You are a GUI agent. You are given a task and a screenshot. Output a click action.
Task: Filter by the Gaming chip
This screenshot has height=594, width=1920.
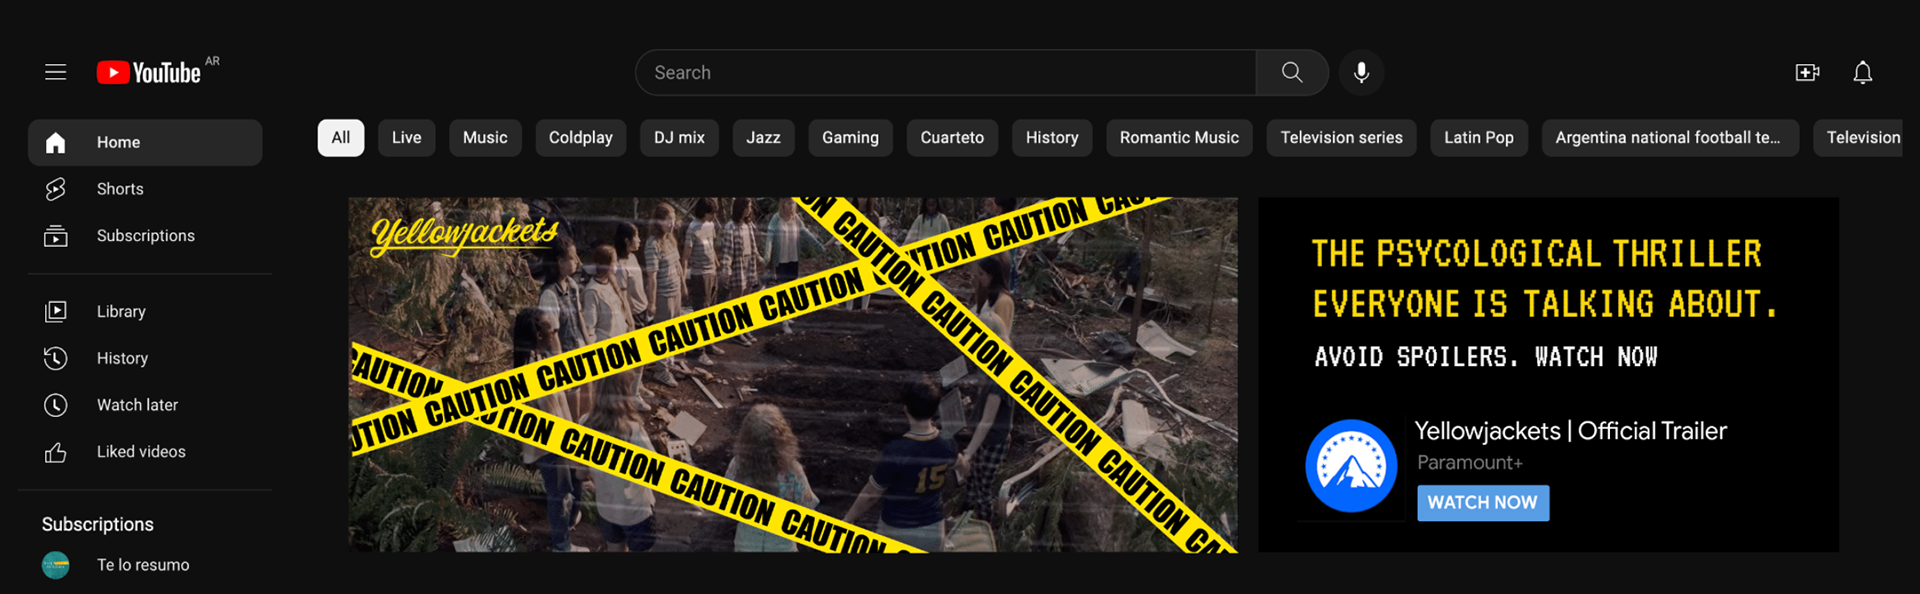pyautogui.click(x=850, y=138)
